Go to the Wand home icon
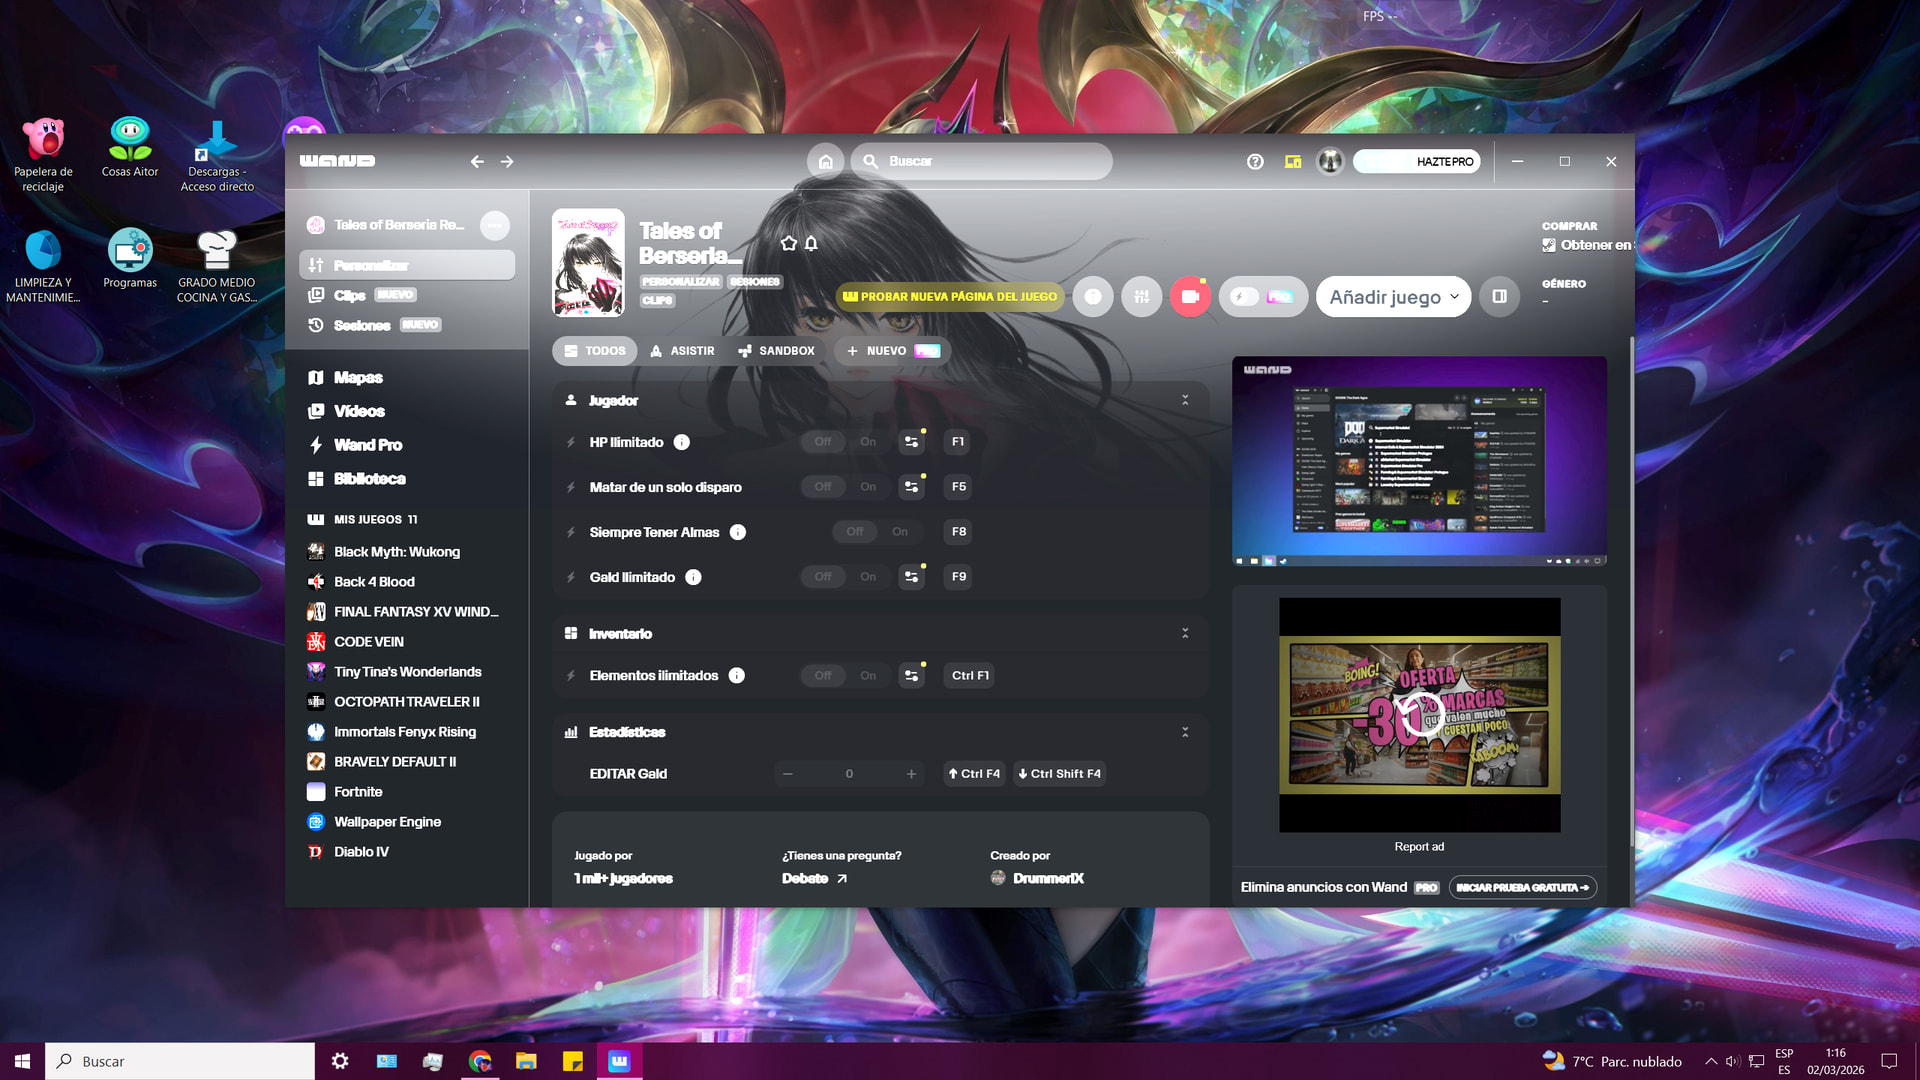This screenshot has width=1920, height=1080. (x=825, y=161)
